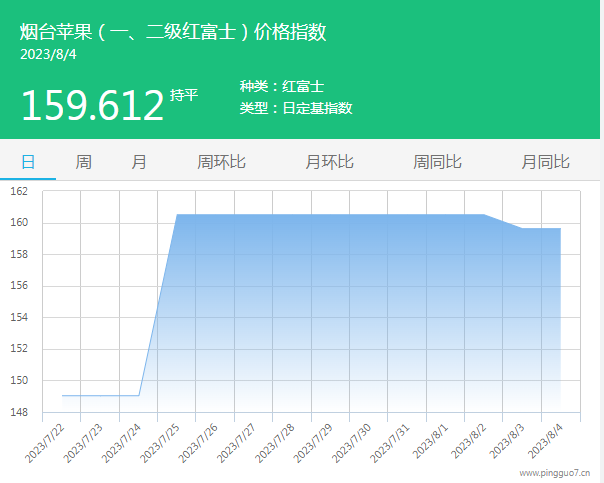Click the 烟台苹果 price index title

point(173,32)
